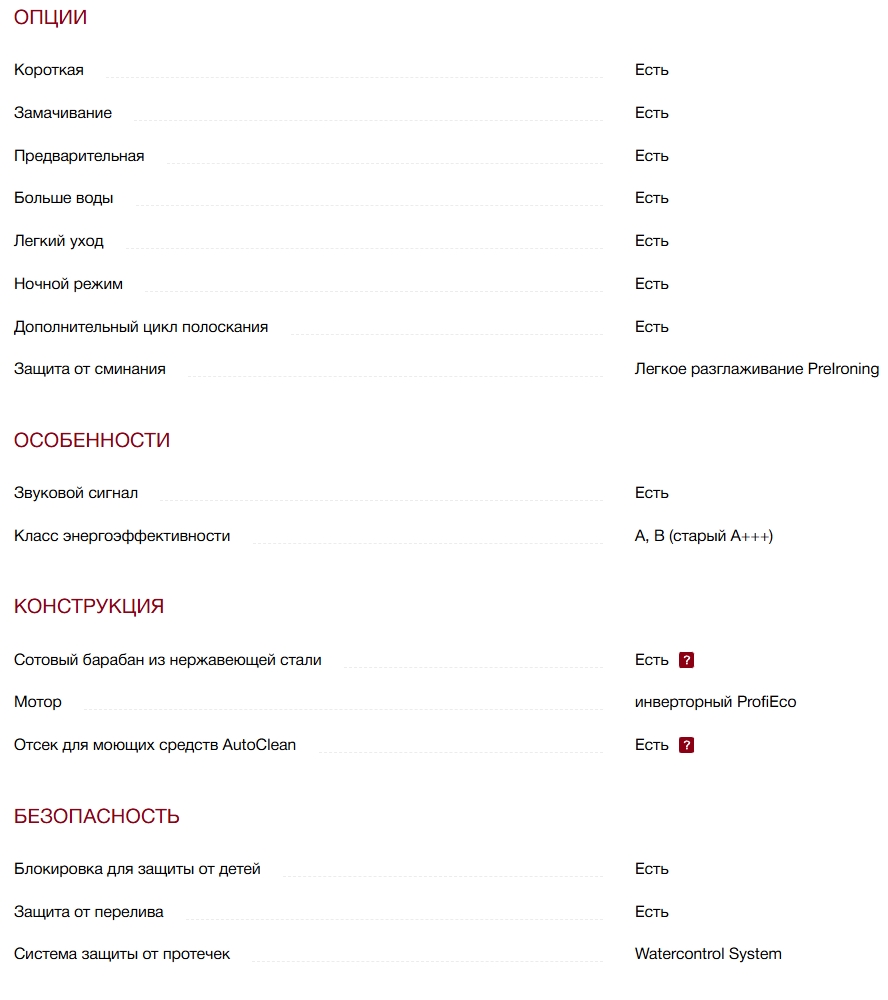The height and width of the screenshot is (1000, 888).
Task: Click Дополнительный цикл полоскания label
Action: pyautogui.click(x=141, y=327)
